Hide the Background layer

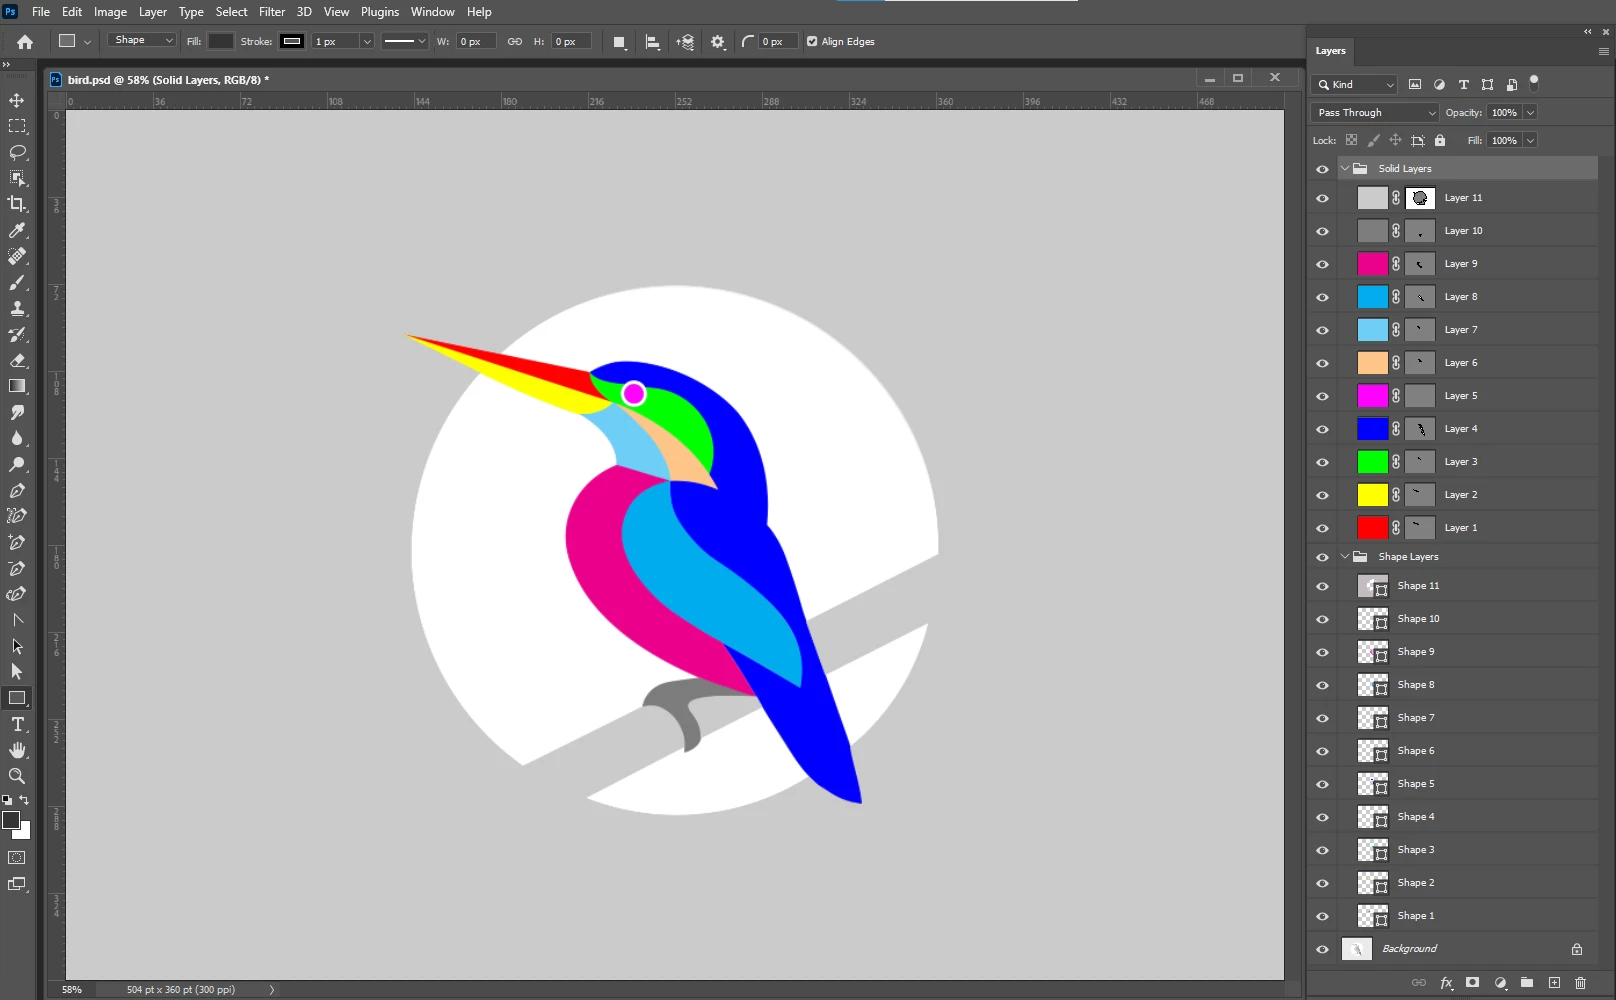(1322, 949)
